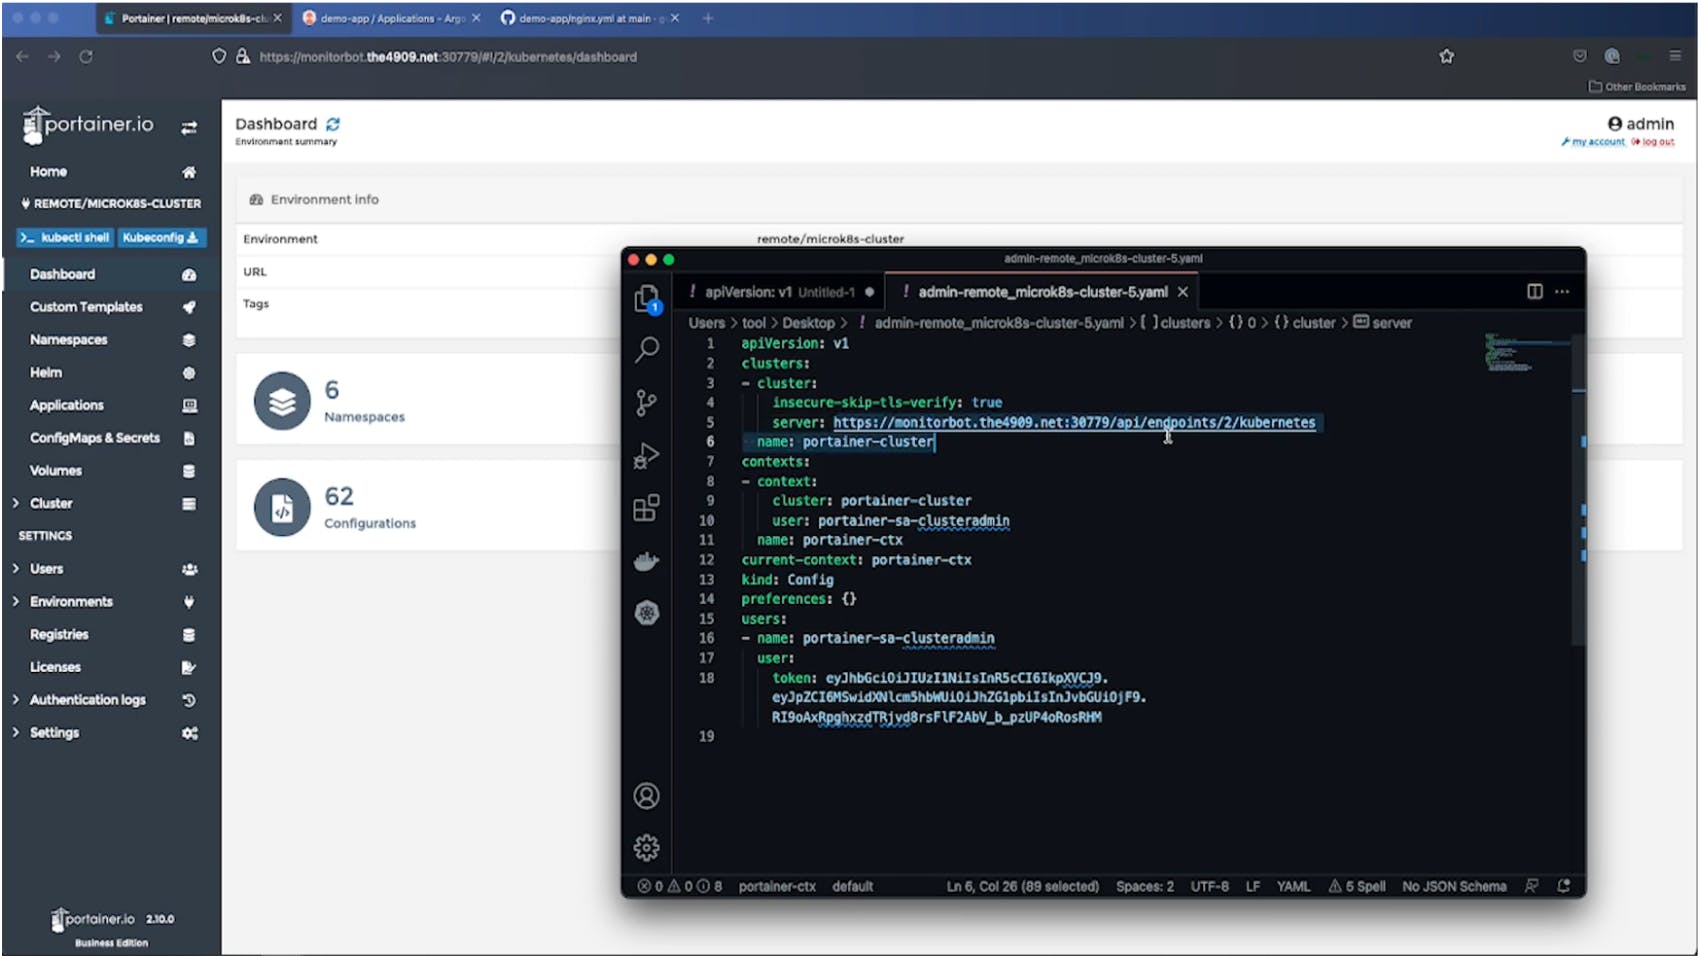The width and height of the screenshot is (1700, 956).
Task: Click the browser bookmark star icon
Action: [x=1446, y=56]
